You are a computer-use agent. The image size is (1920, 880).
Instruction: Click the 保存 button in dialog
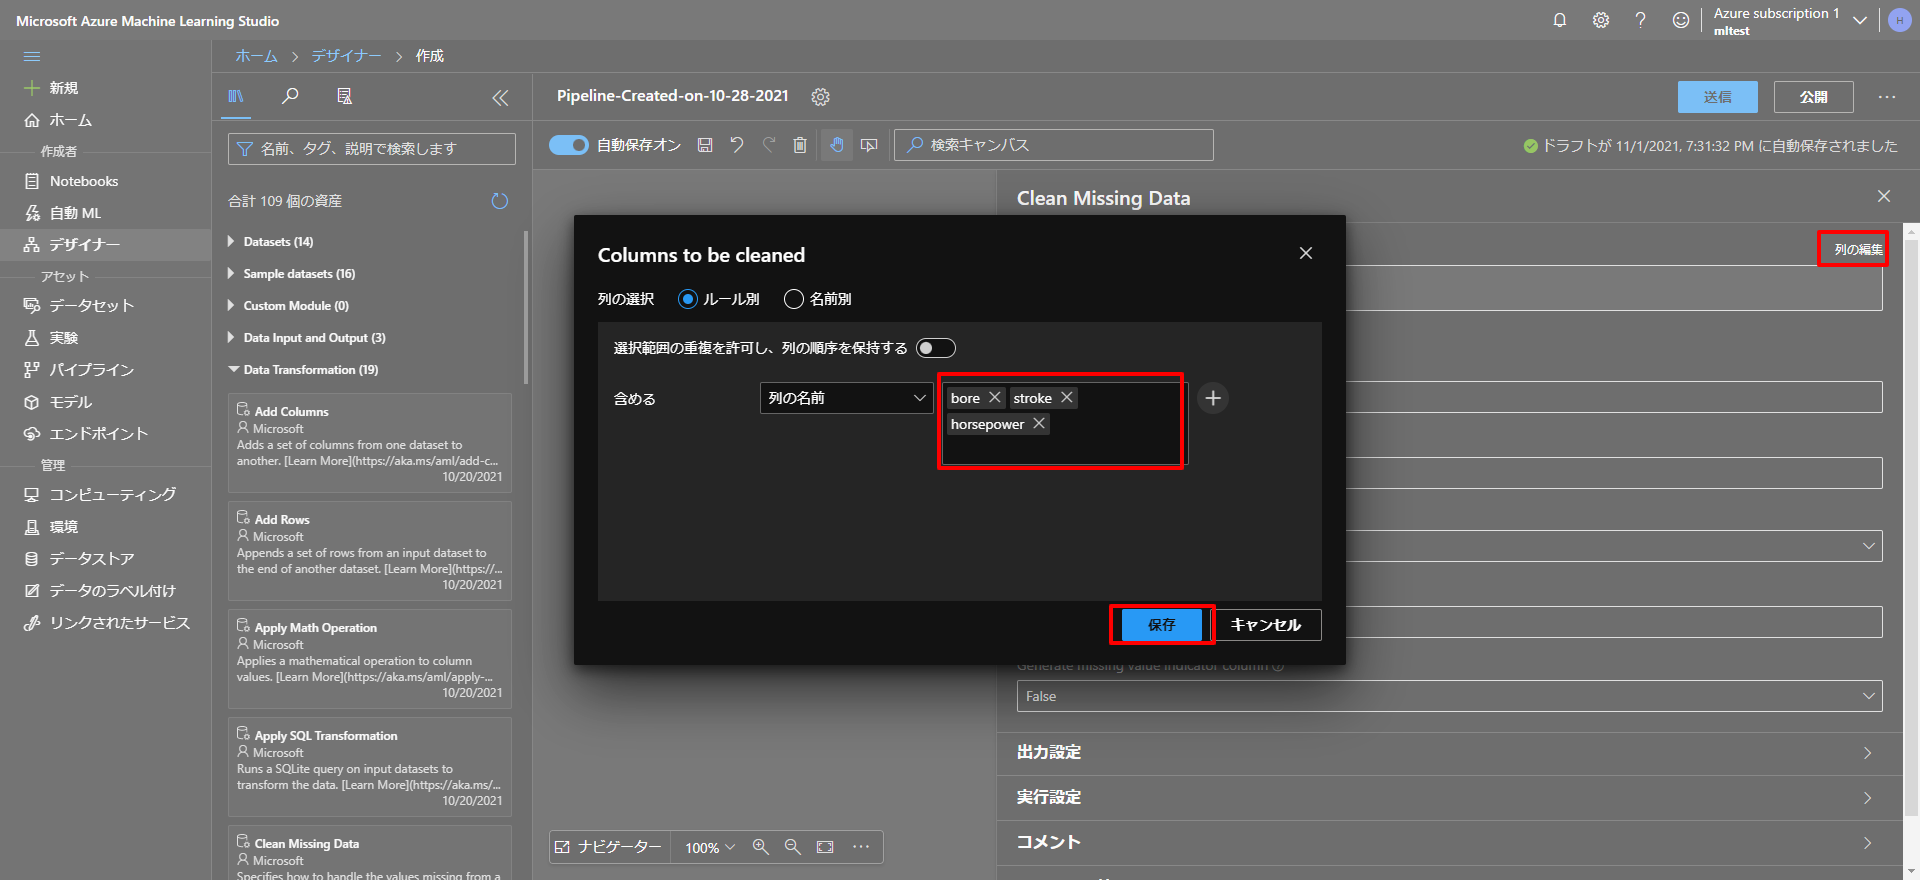1161,625
